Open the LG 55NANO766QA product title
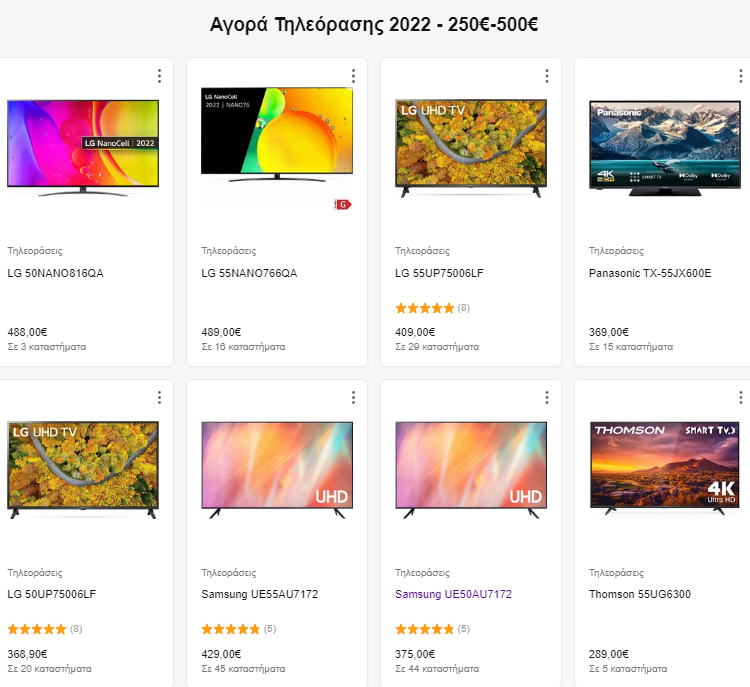 click(x=249, y=273)
